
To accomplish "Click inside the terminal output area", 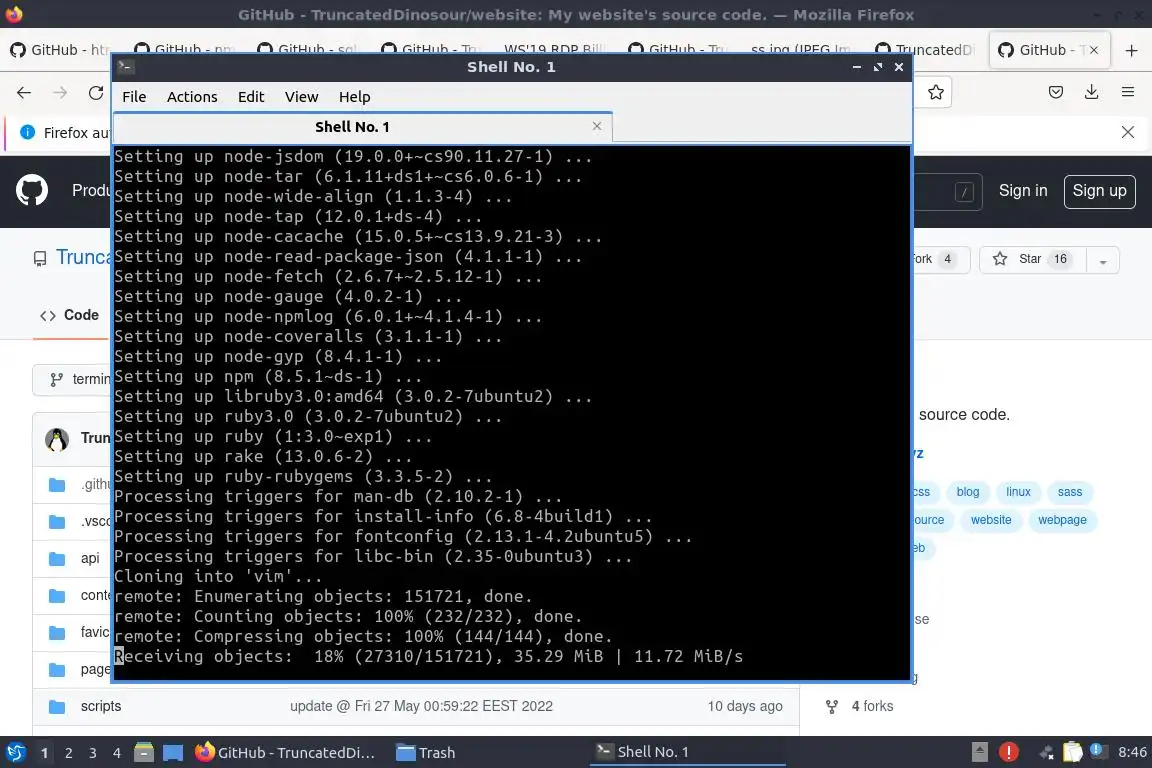I will click(x=511, y=412).
